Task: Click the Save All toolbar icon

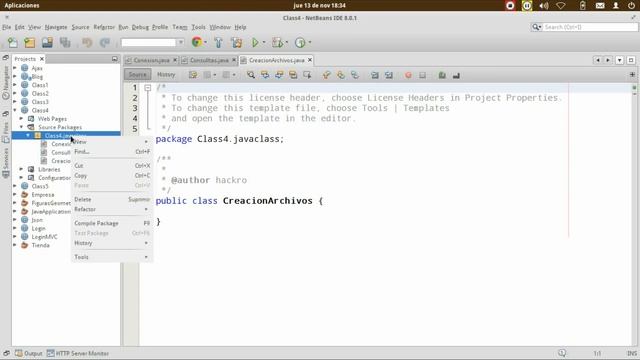Action: (x=65, y=42)
